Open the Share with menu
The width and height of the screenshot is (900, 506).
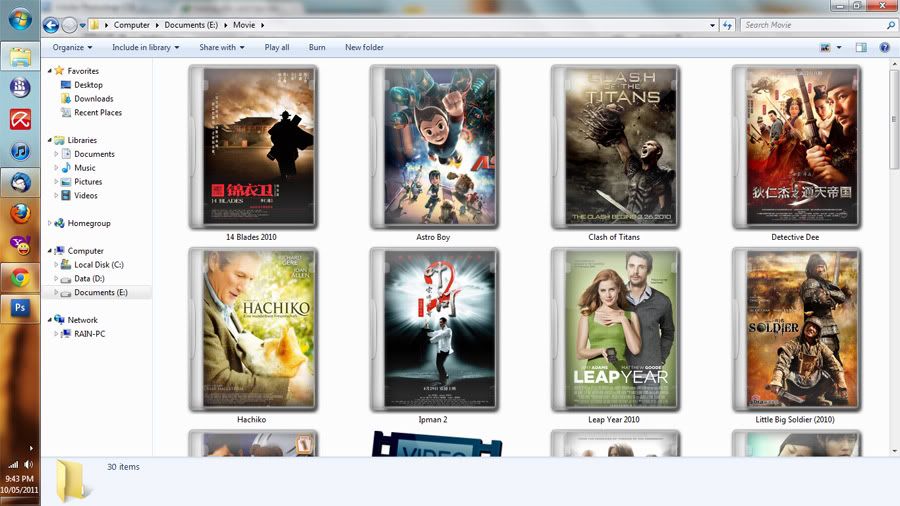(x=222, y=48)
